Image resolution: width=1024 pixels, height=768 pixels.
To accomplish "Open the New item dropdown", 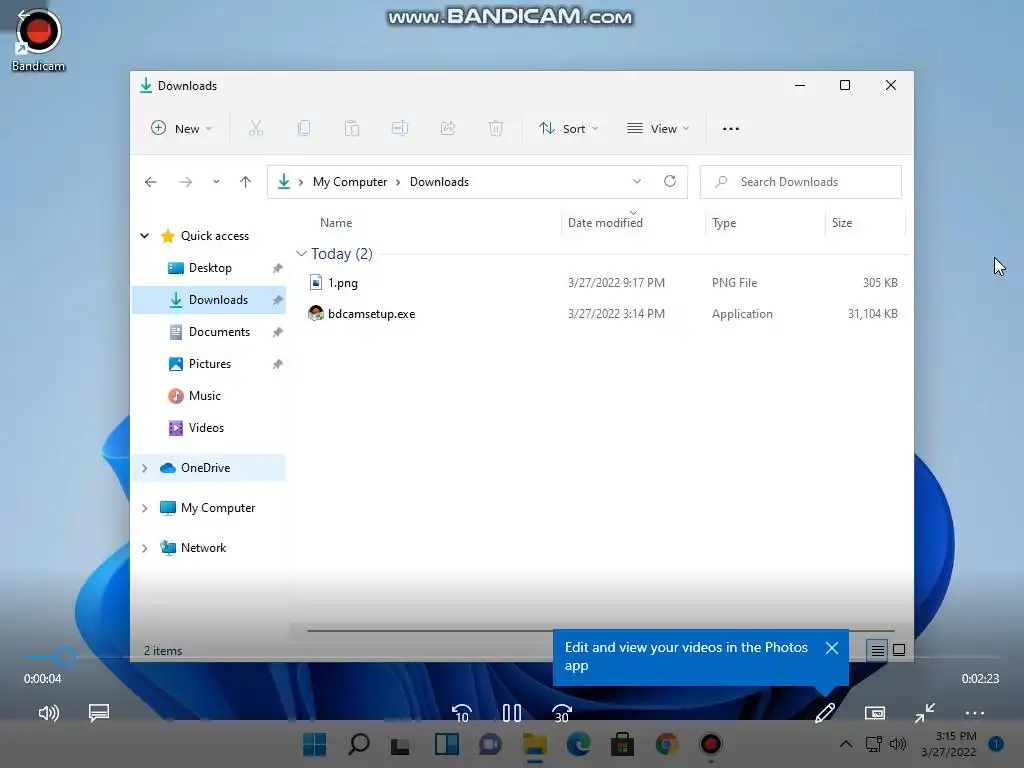I will (182, 129).
